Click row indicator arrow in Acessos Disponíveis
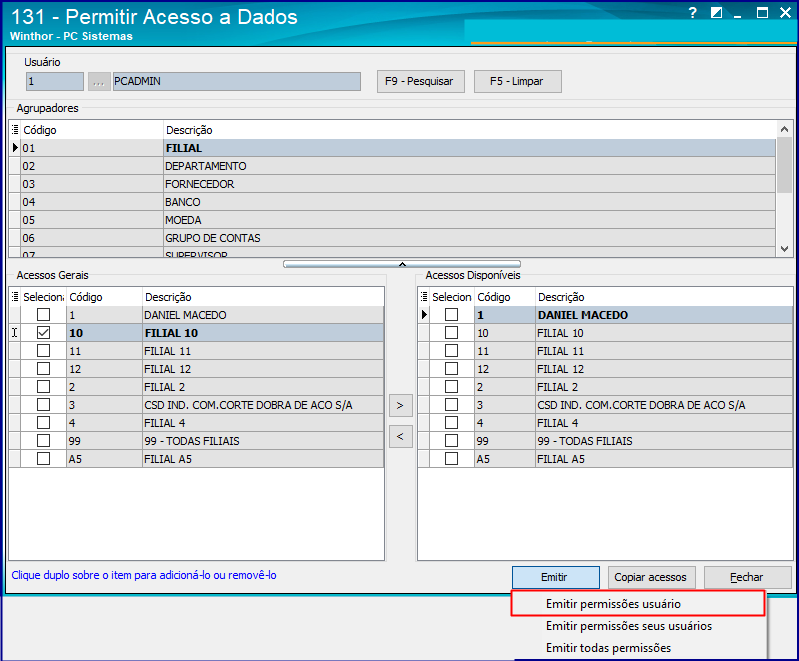 pyautogui.click(x=424, y=314)
